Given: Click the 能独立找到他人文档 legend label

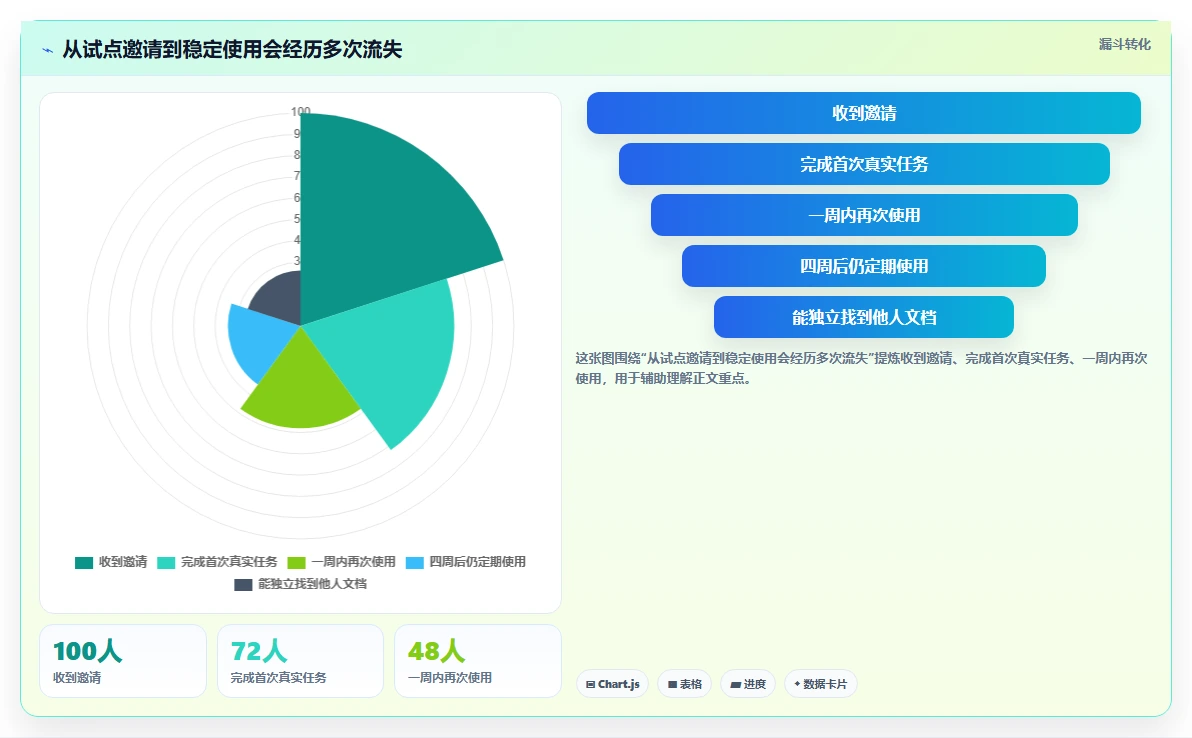Looking at the screenshot, I should 312,584.
